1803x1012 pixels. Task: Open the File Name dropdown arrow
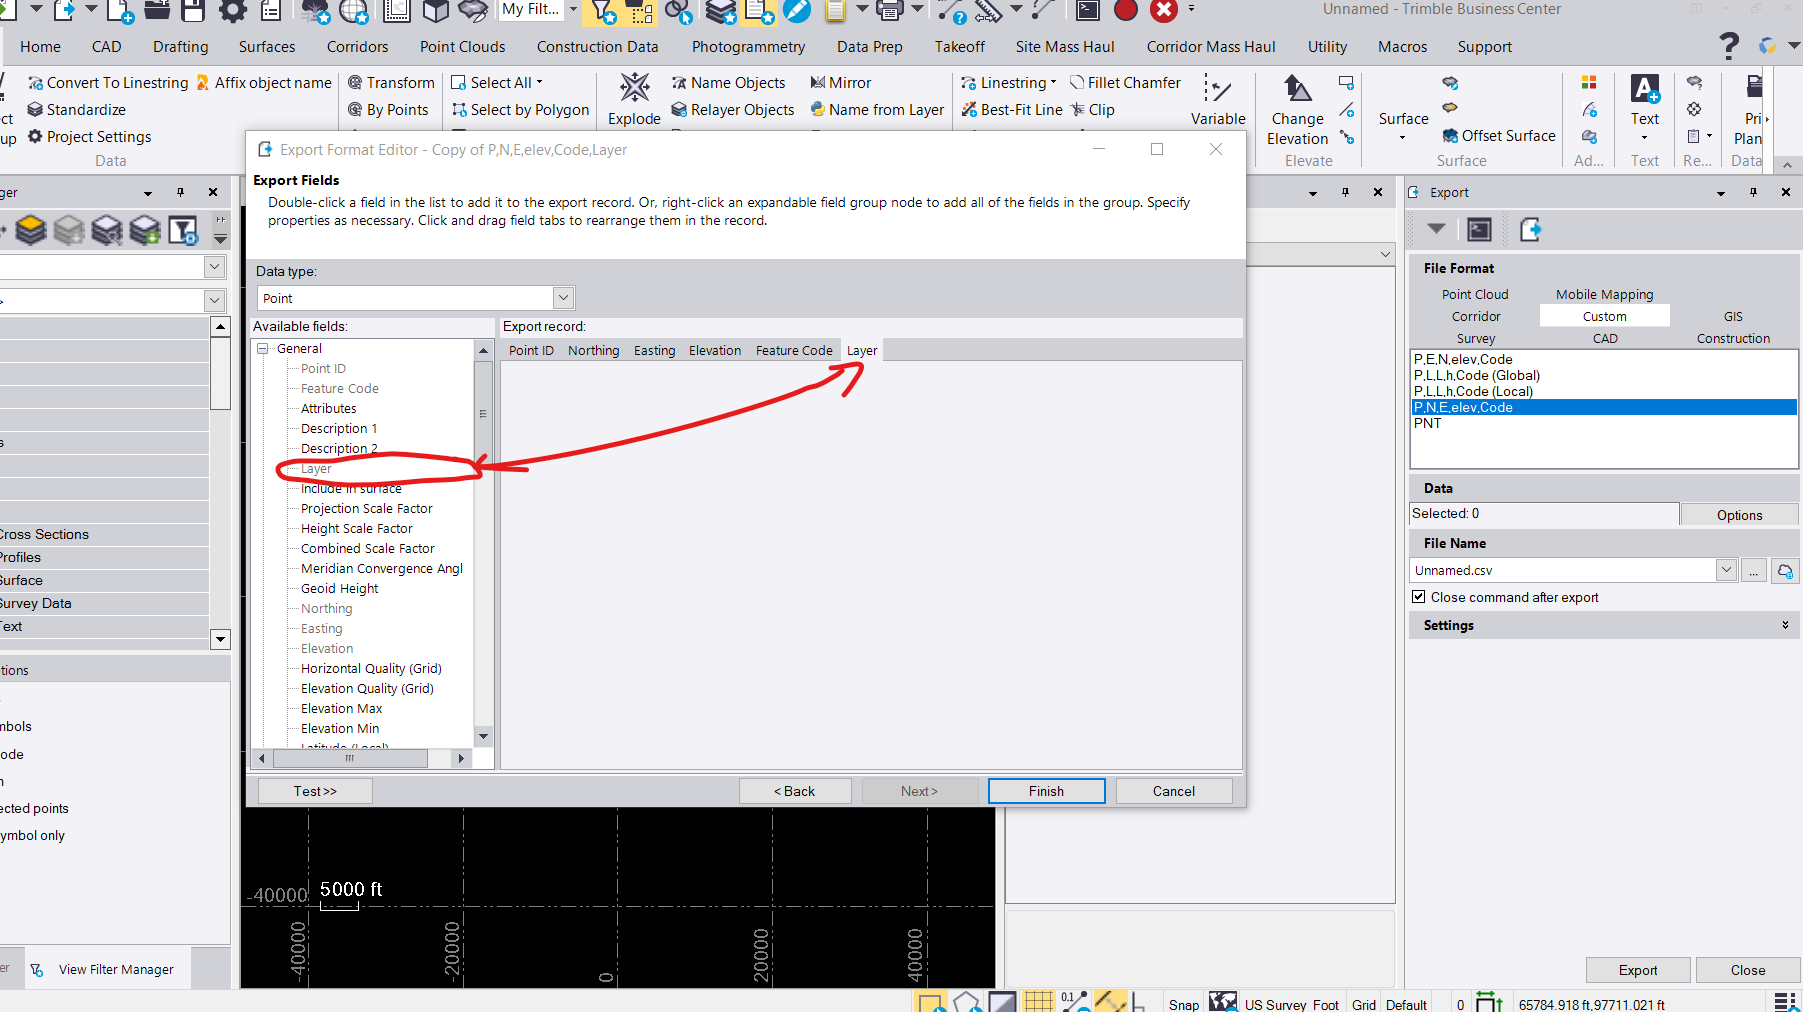point(1726,570)
